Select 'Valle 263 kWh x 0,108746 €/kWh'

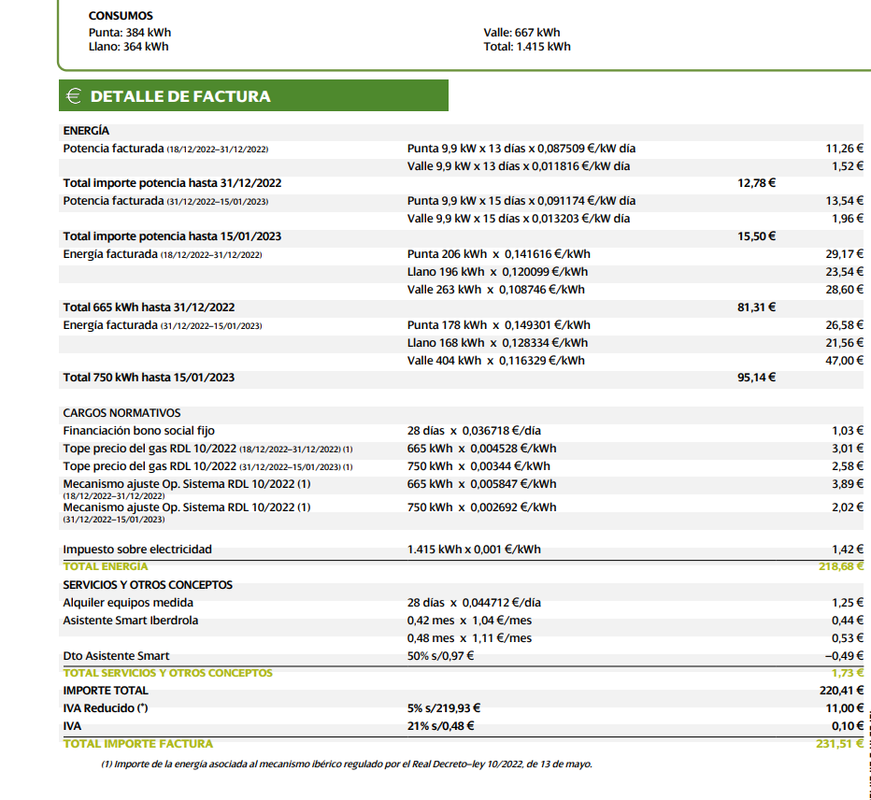pyautogui.click(x=496, y=290)
